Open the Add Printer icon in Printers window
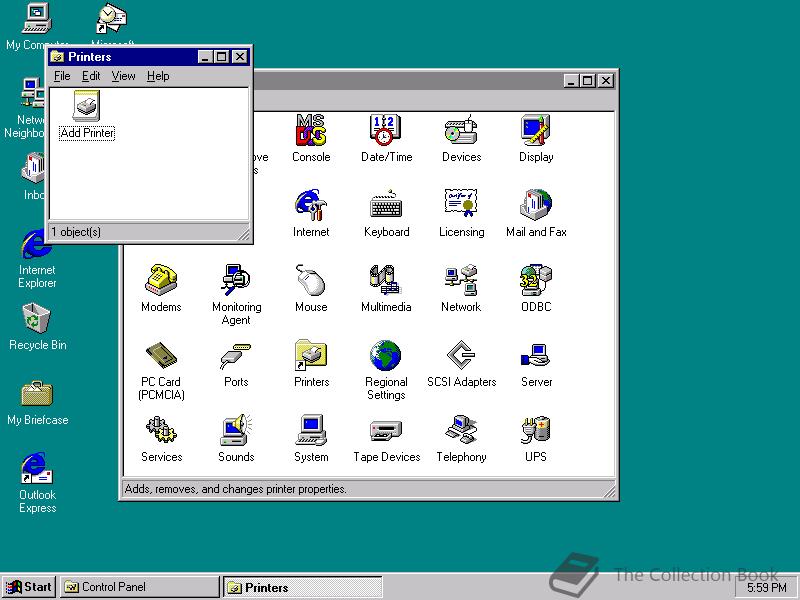The height and width of the screenshot is (600, 800). [87, 106]
